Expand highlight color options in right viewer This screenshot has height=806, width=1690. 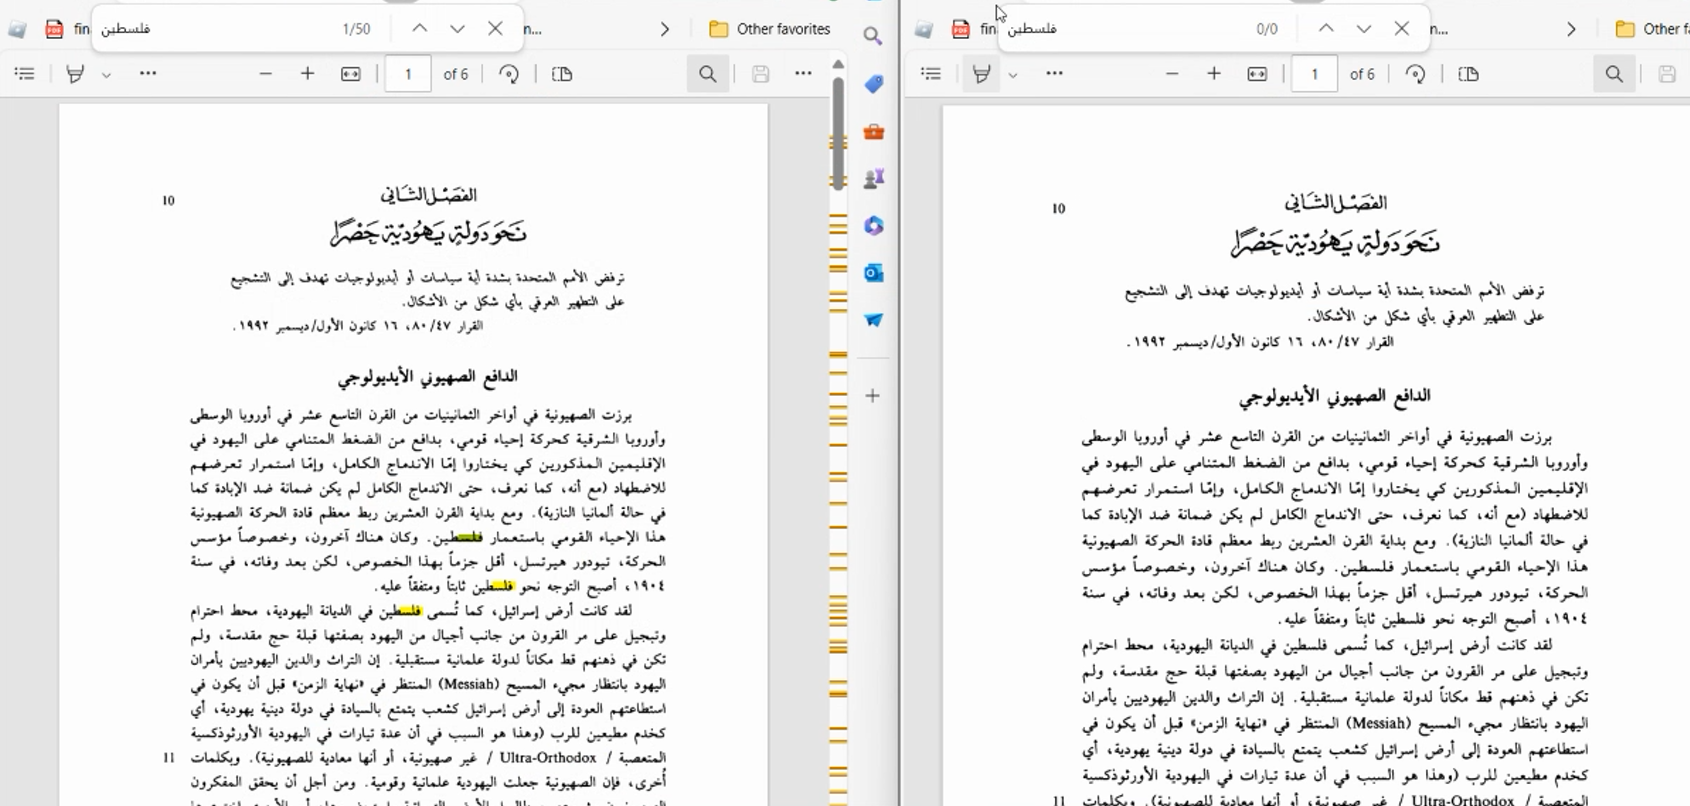1012,75
